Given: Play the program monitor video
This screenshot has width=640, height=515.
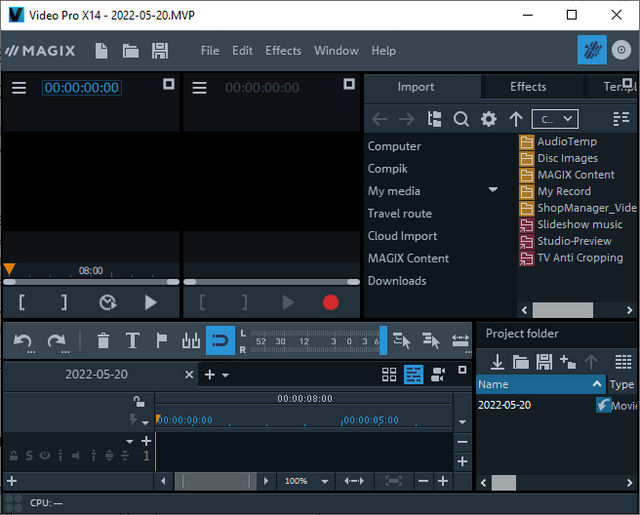Looking at the screenshot, I should pyautogui.click(x=151, y=302).
